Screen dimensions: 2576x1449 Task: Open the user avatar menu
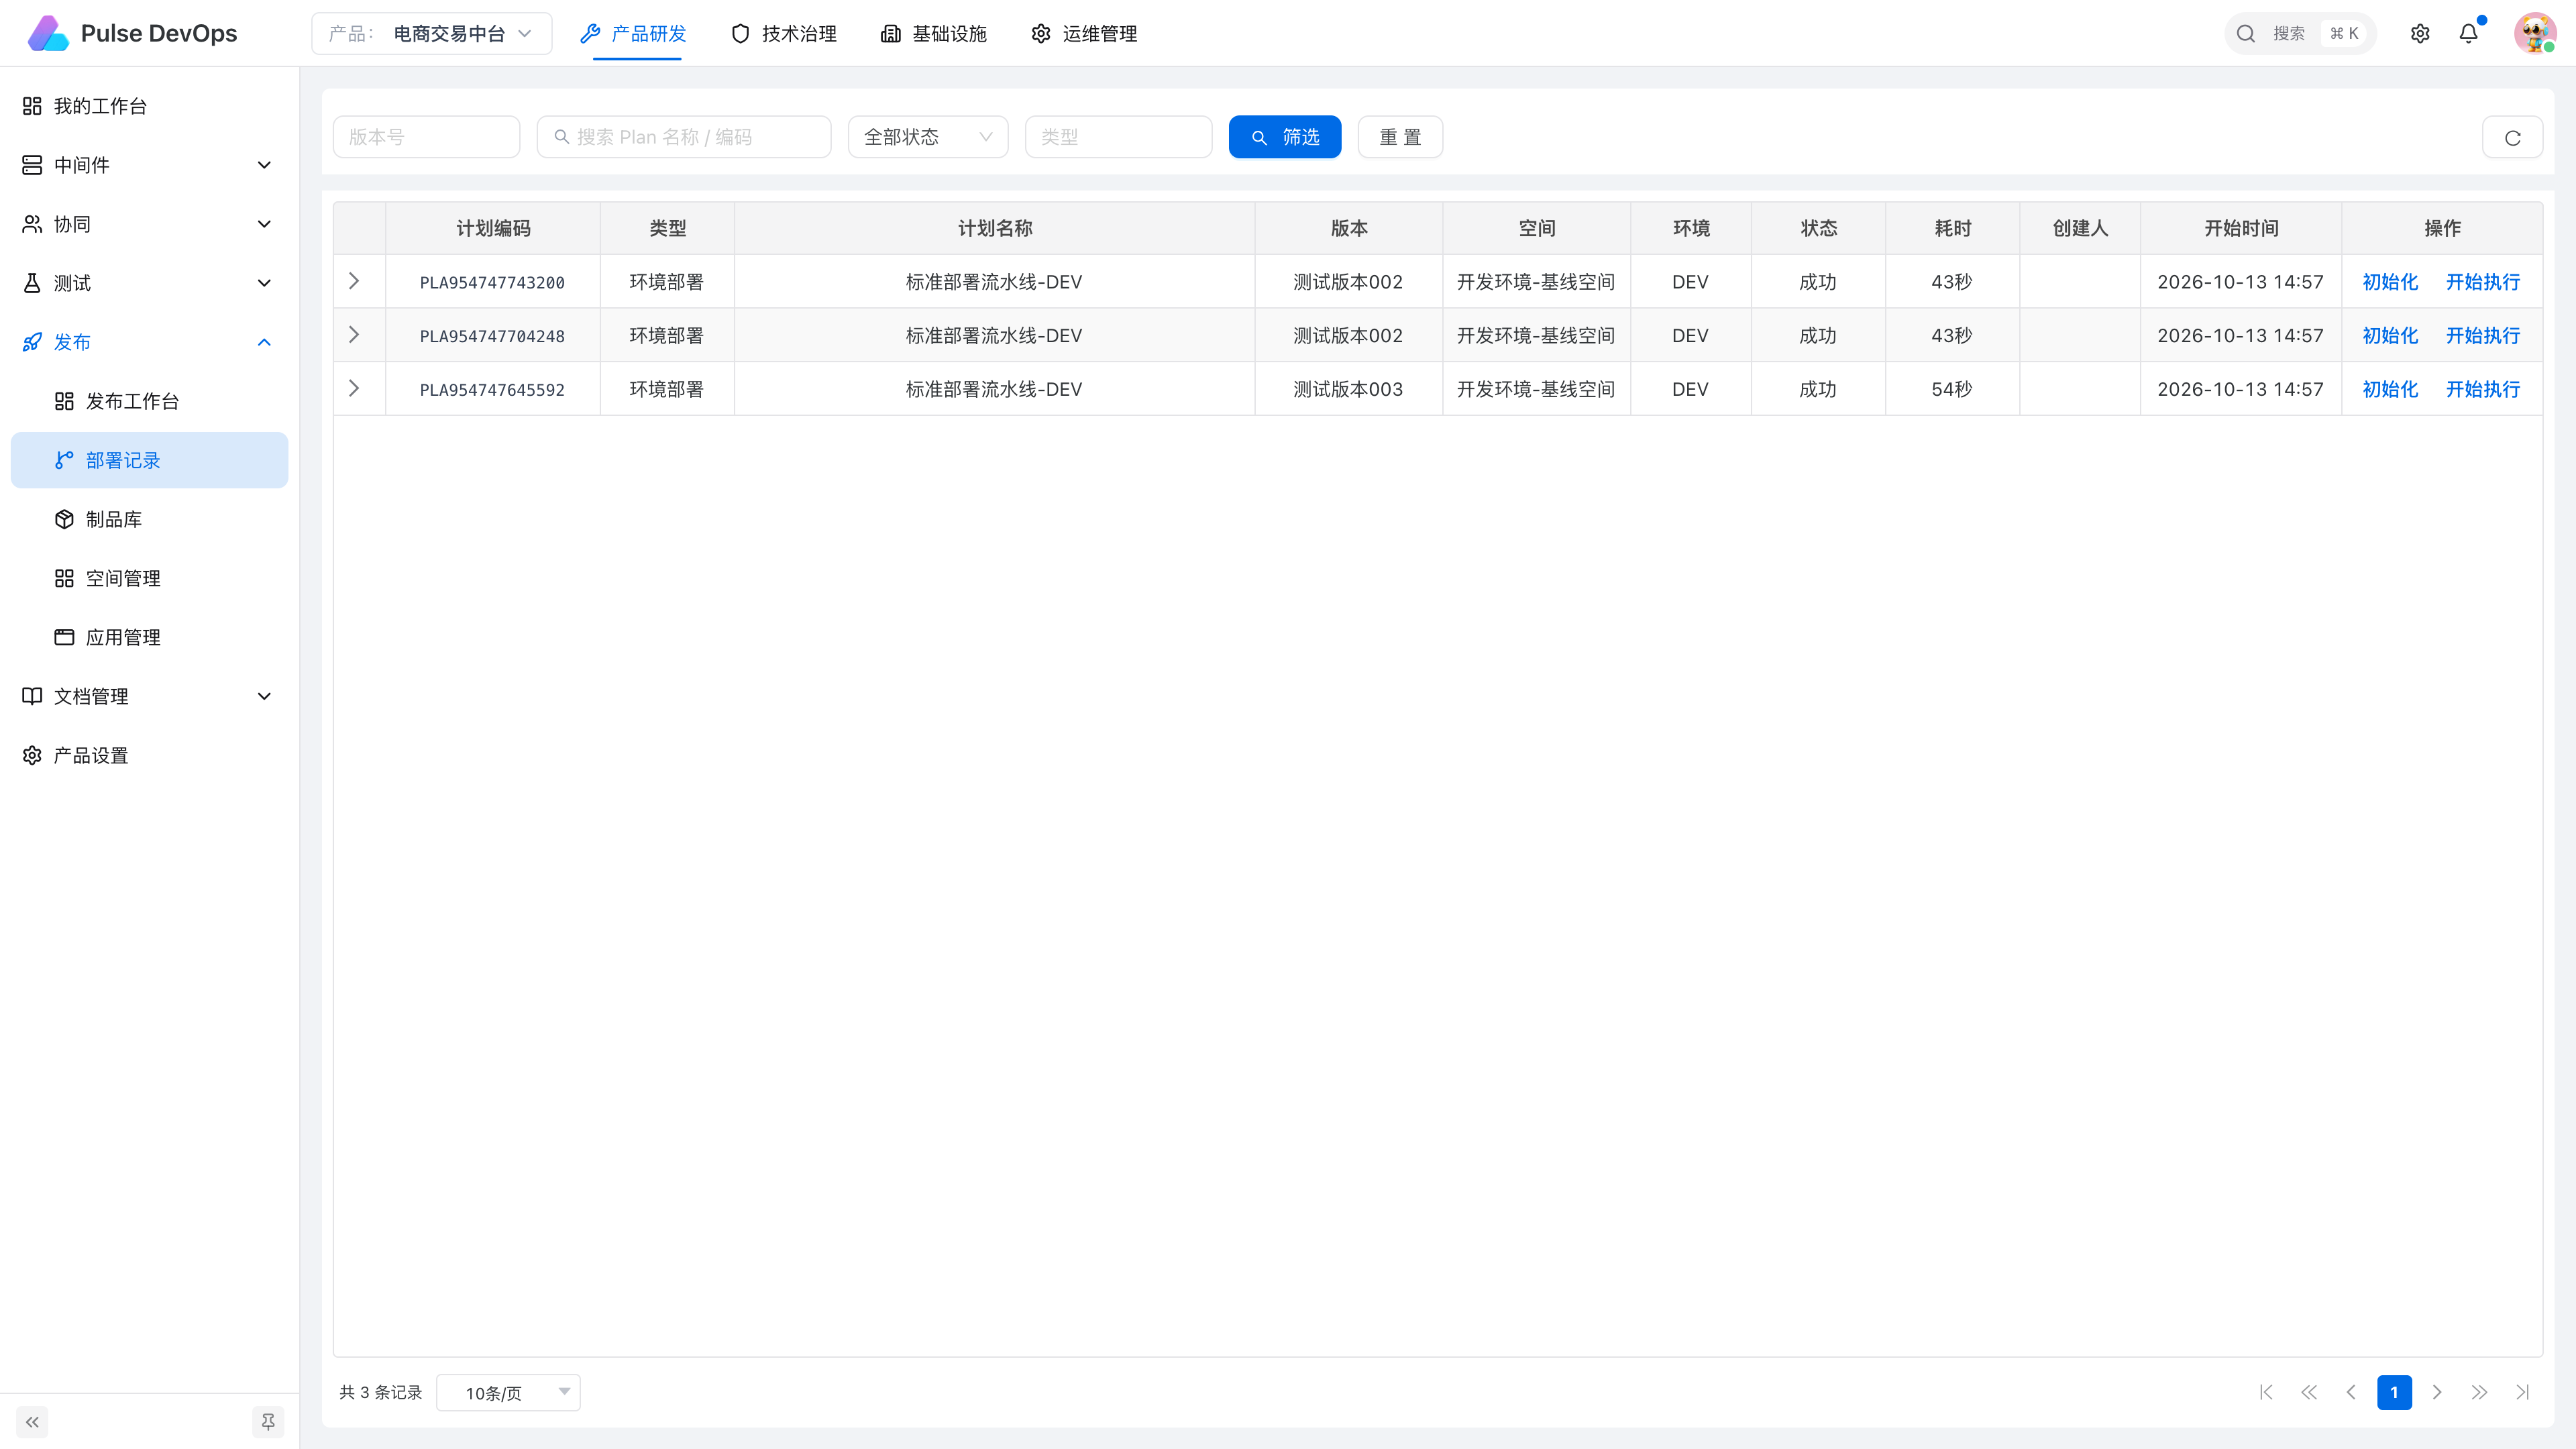2535,33
